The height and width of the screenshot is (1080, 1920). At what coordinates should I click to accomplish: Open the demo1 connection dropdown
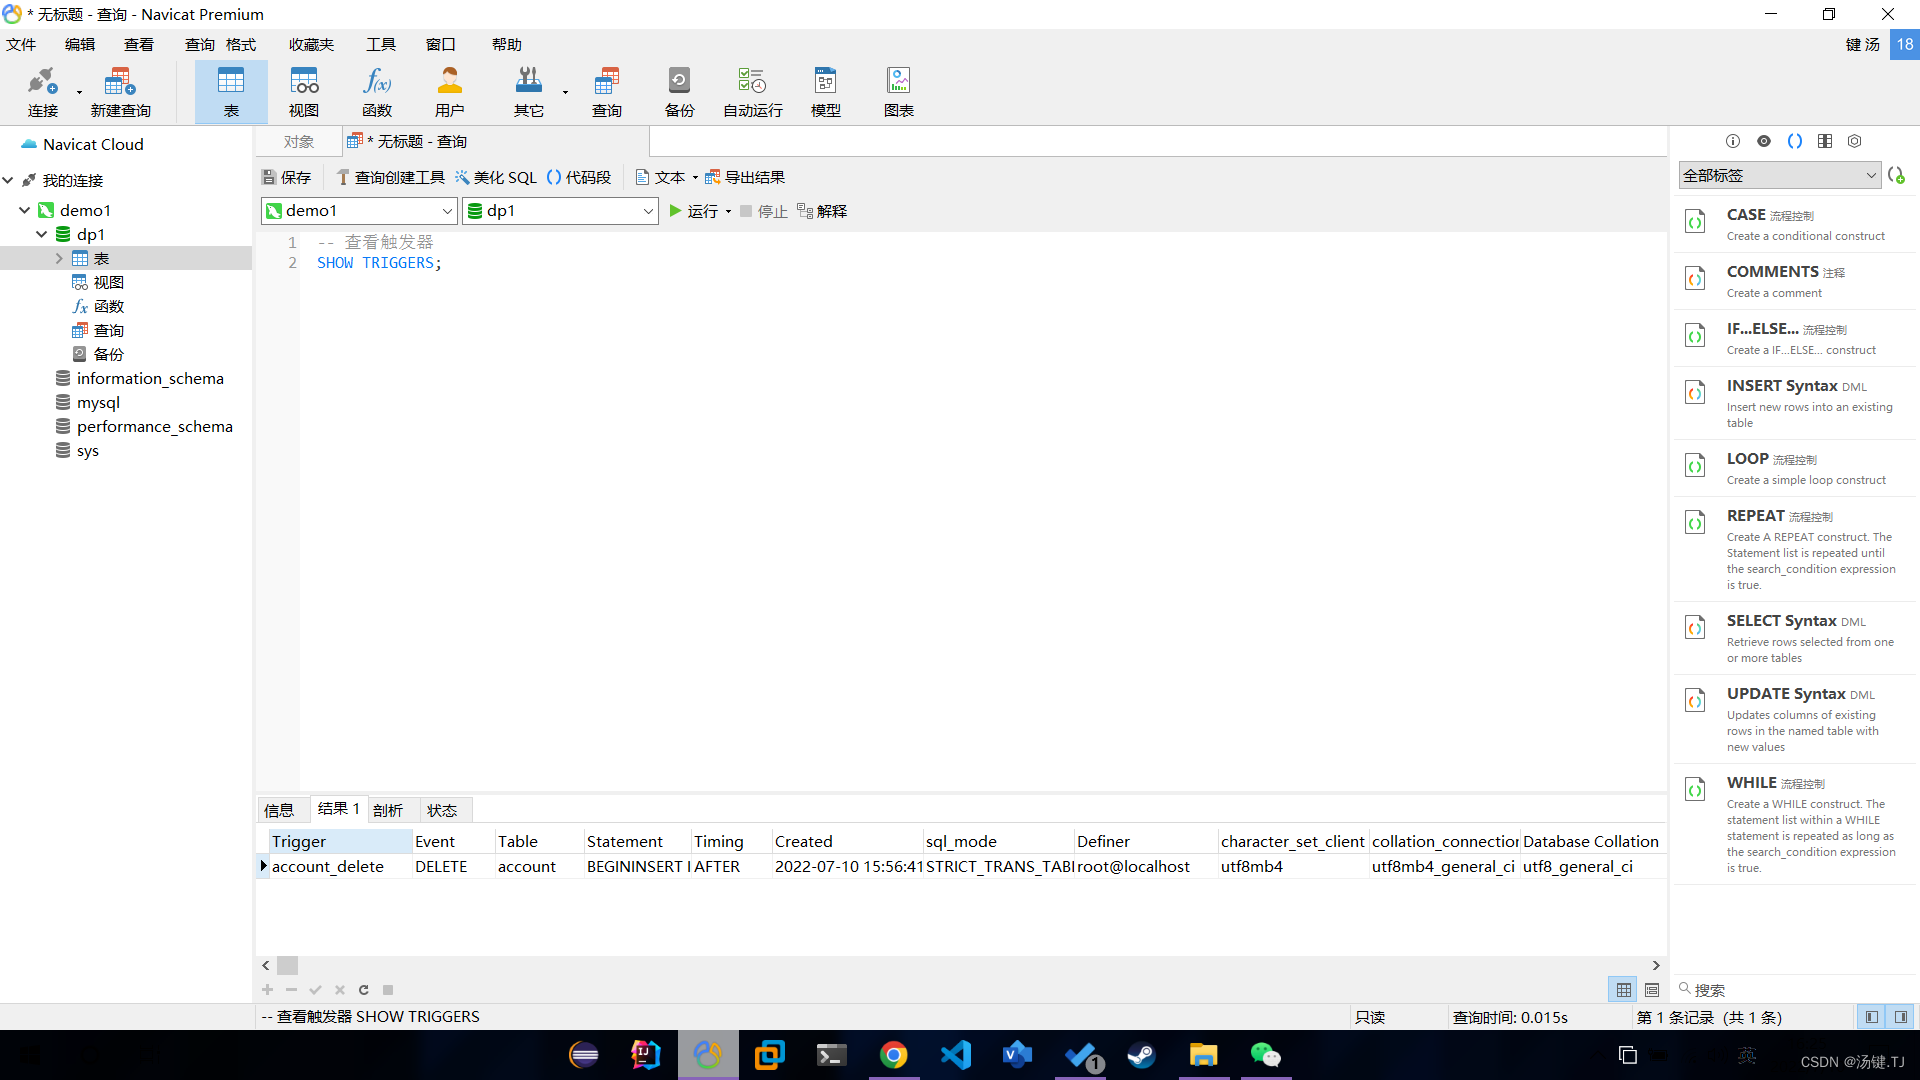coord(447,211)
